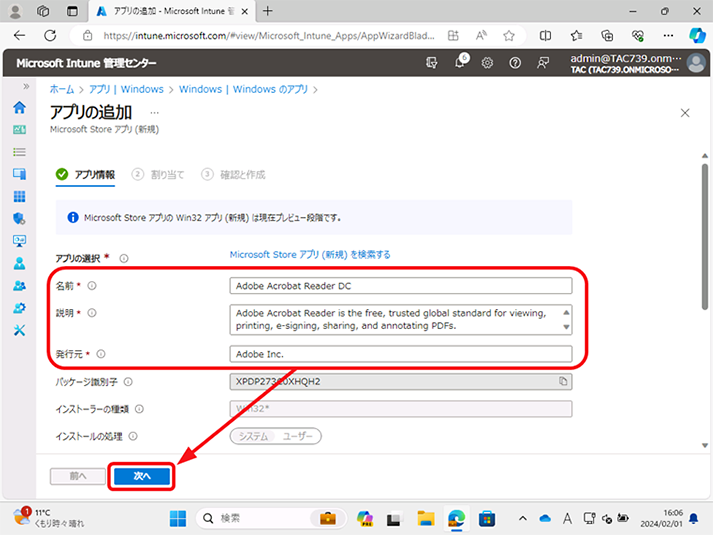Open Tenant administration icon in sidebar

click(19, 308)
